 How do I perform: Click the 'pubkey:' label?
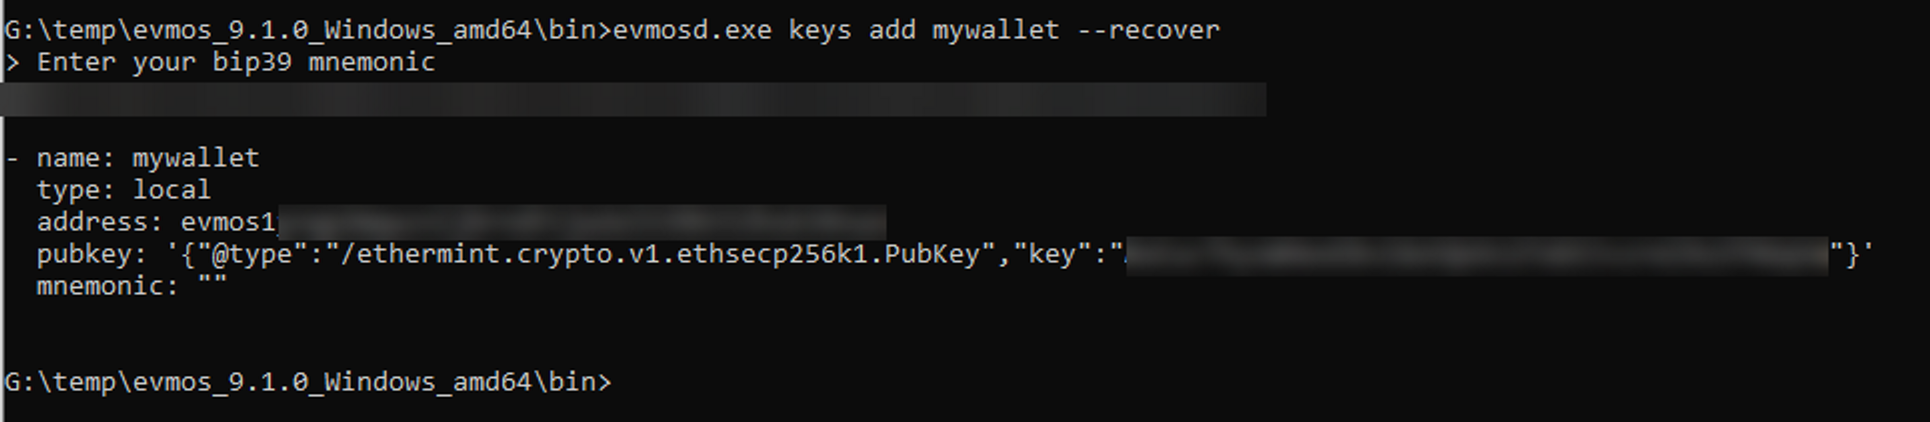click(85, 254)
